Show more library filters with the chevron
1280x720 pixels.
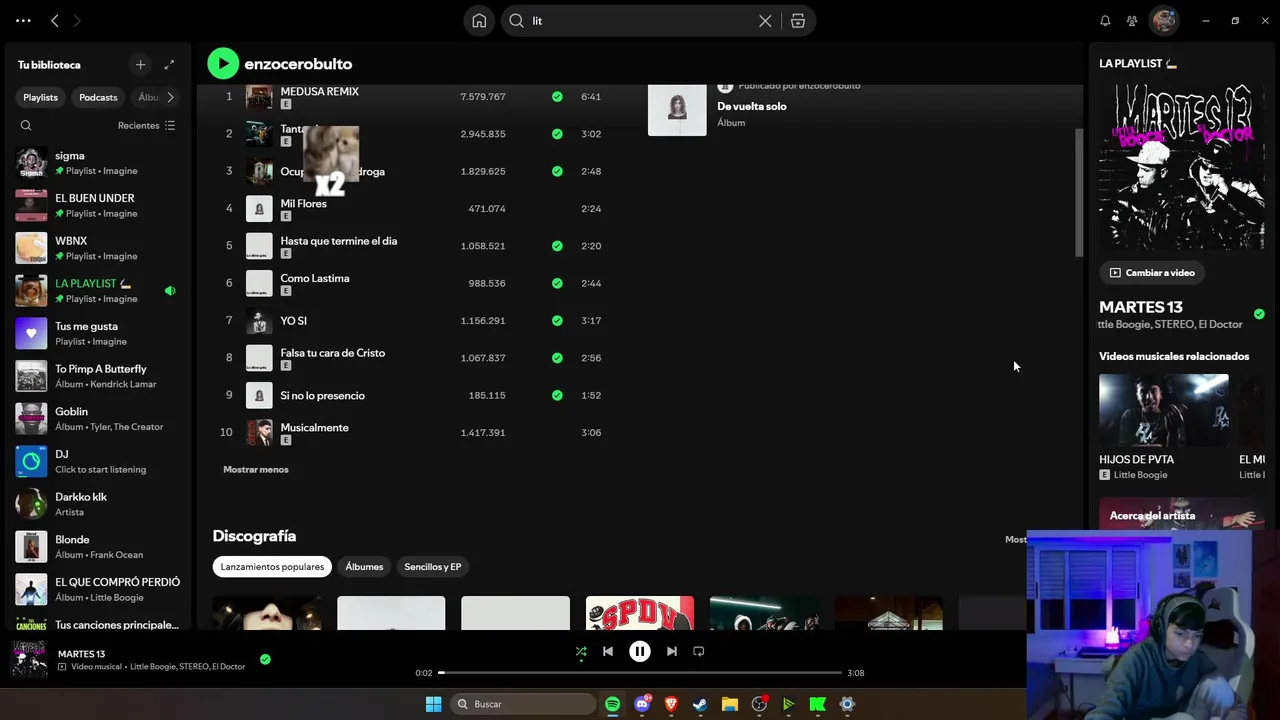[170, 97]
